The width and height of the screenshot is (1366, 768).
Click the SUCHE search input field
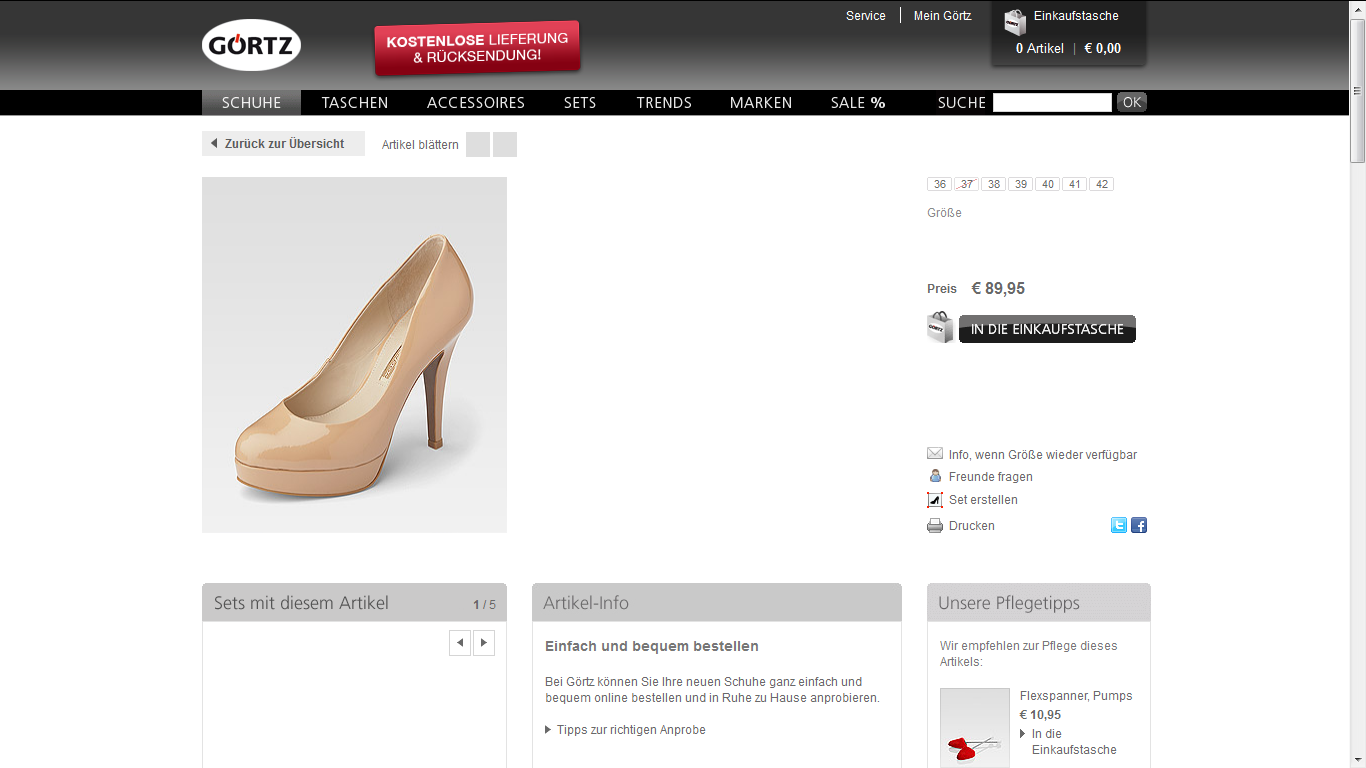pyautogui.click(x=1052, y=103)
